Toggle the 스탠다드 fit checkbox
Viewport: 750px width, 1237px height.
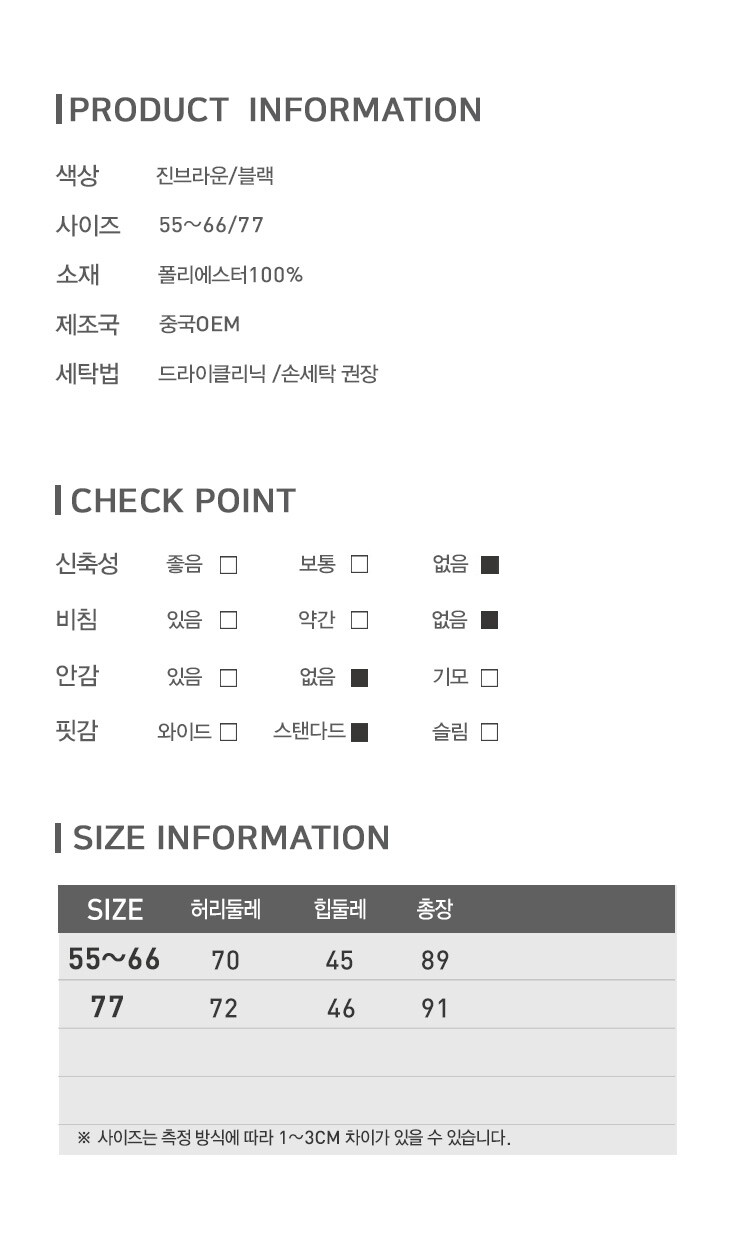(x=360, y=732)
